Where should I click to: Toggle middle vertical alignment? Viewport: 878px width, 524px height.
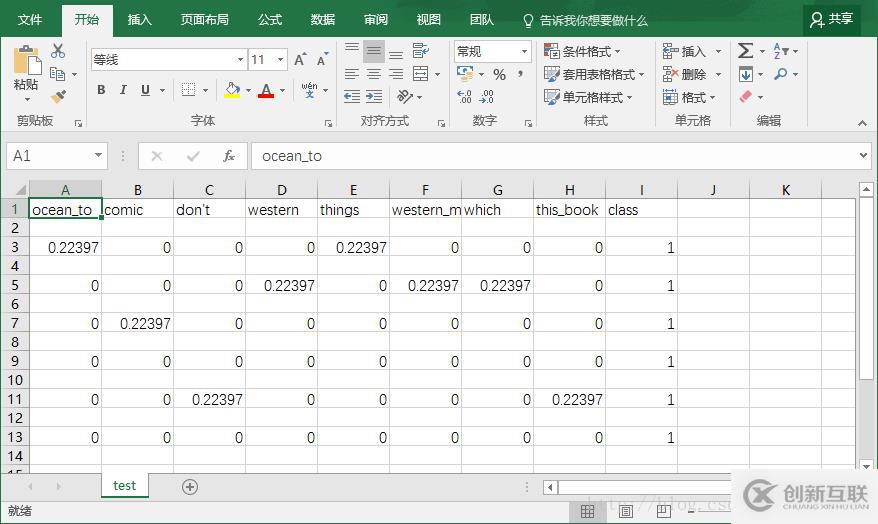click(373, 52)
